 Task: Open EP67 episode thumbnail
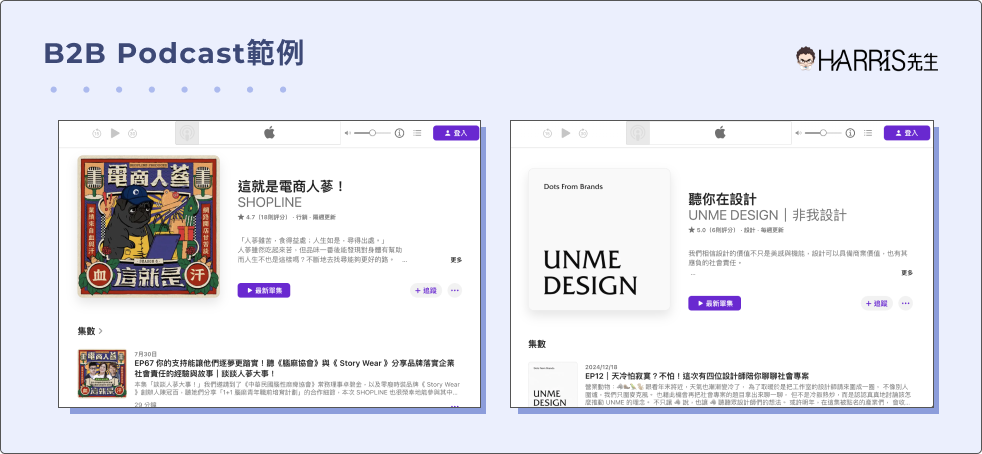pos(102,373)
